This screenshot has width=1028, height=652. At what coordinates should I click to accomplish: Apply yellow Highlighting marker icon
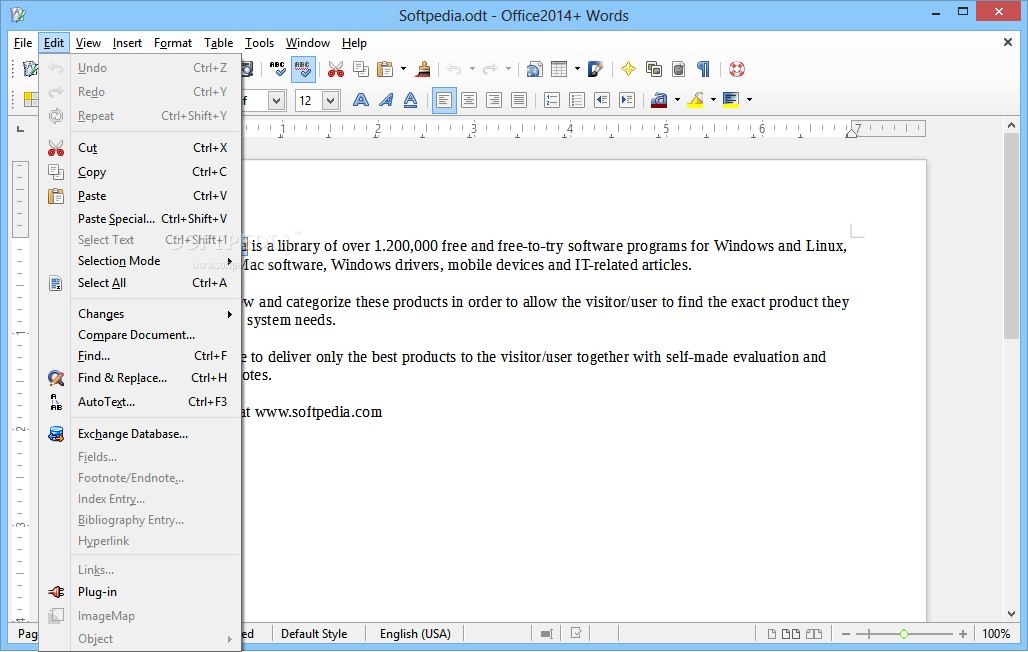tap(696, 100)
